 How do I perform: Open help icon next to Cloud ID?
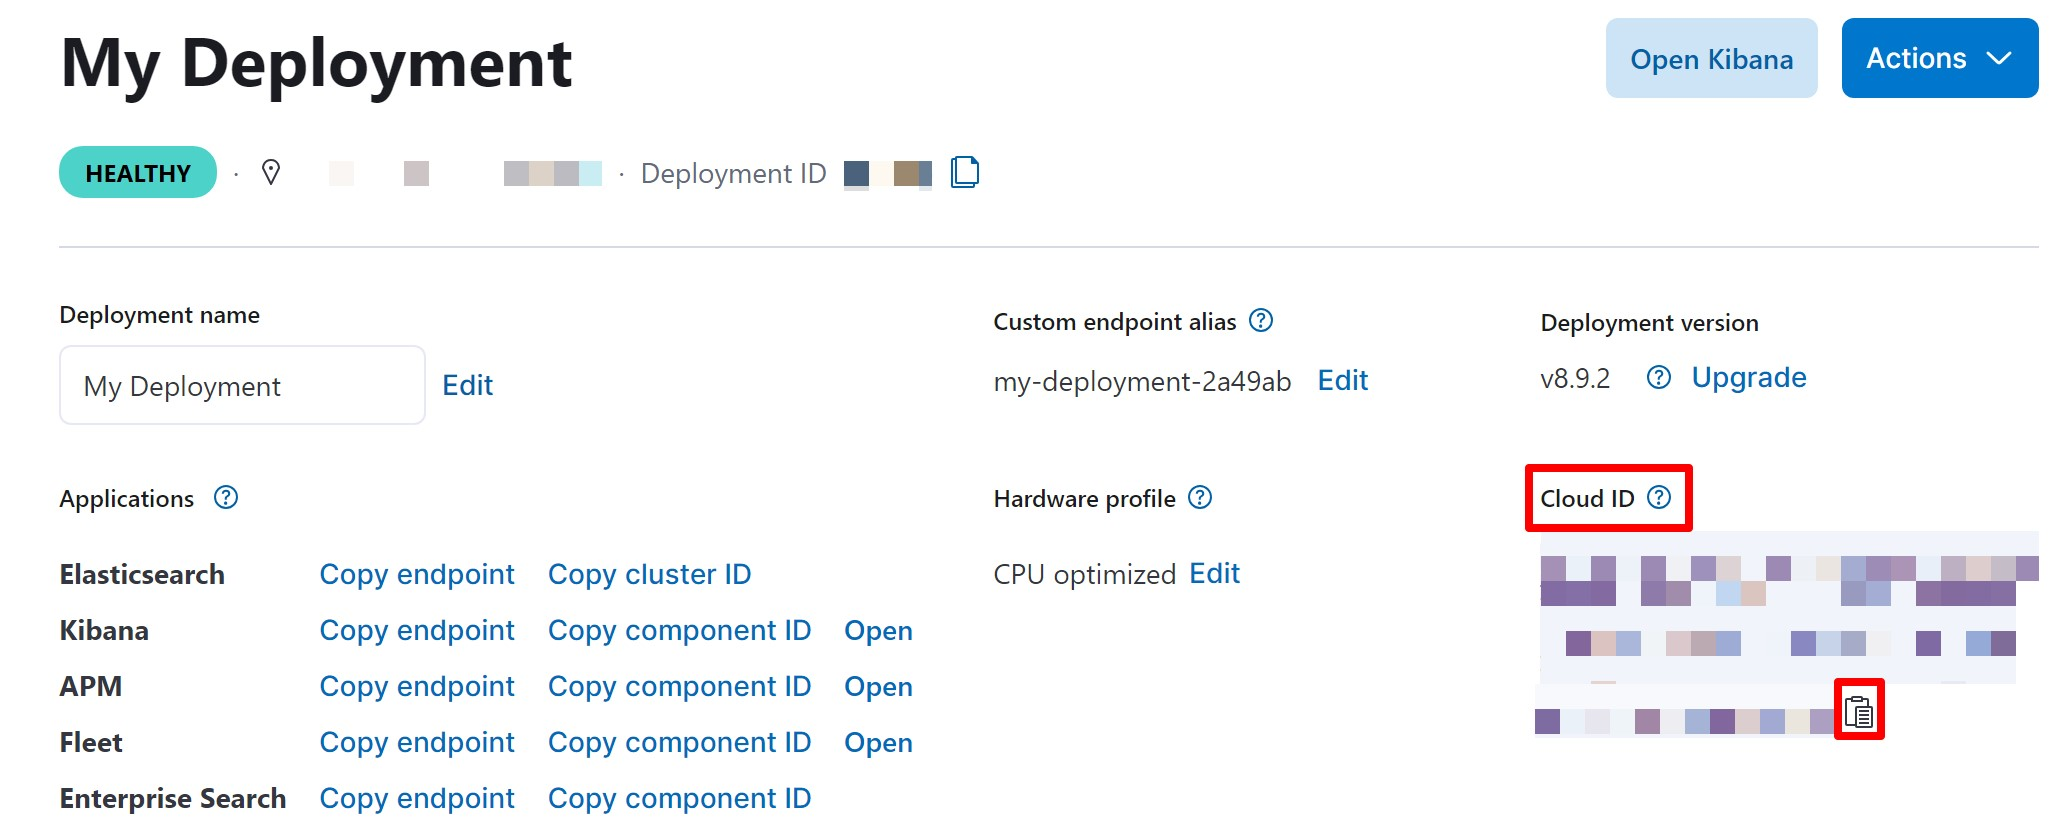tap(1659, 497)
